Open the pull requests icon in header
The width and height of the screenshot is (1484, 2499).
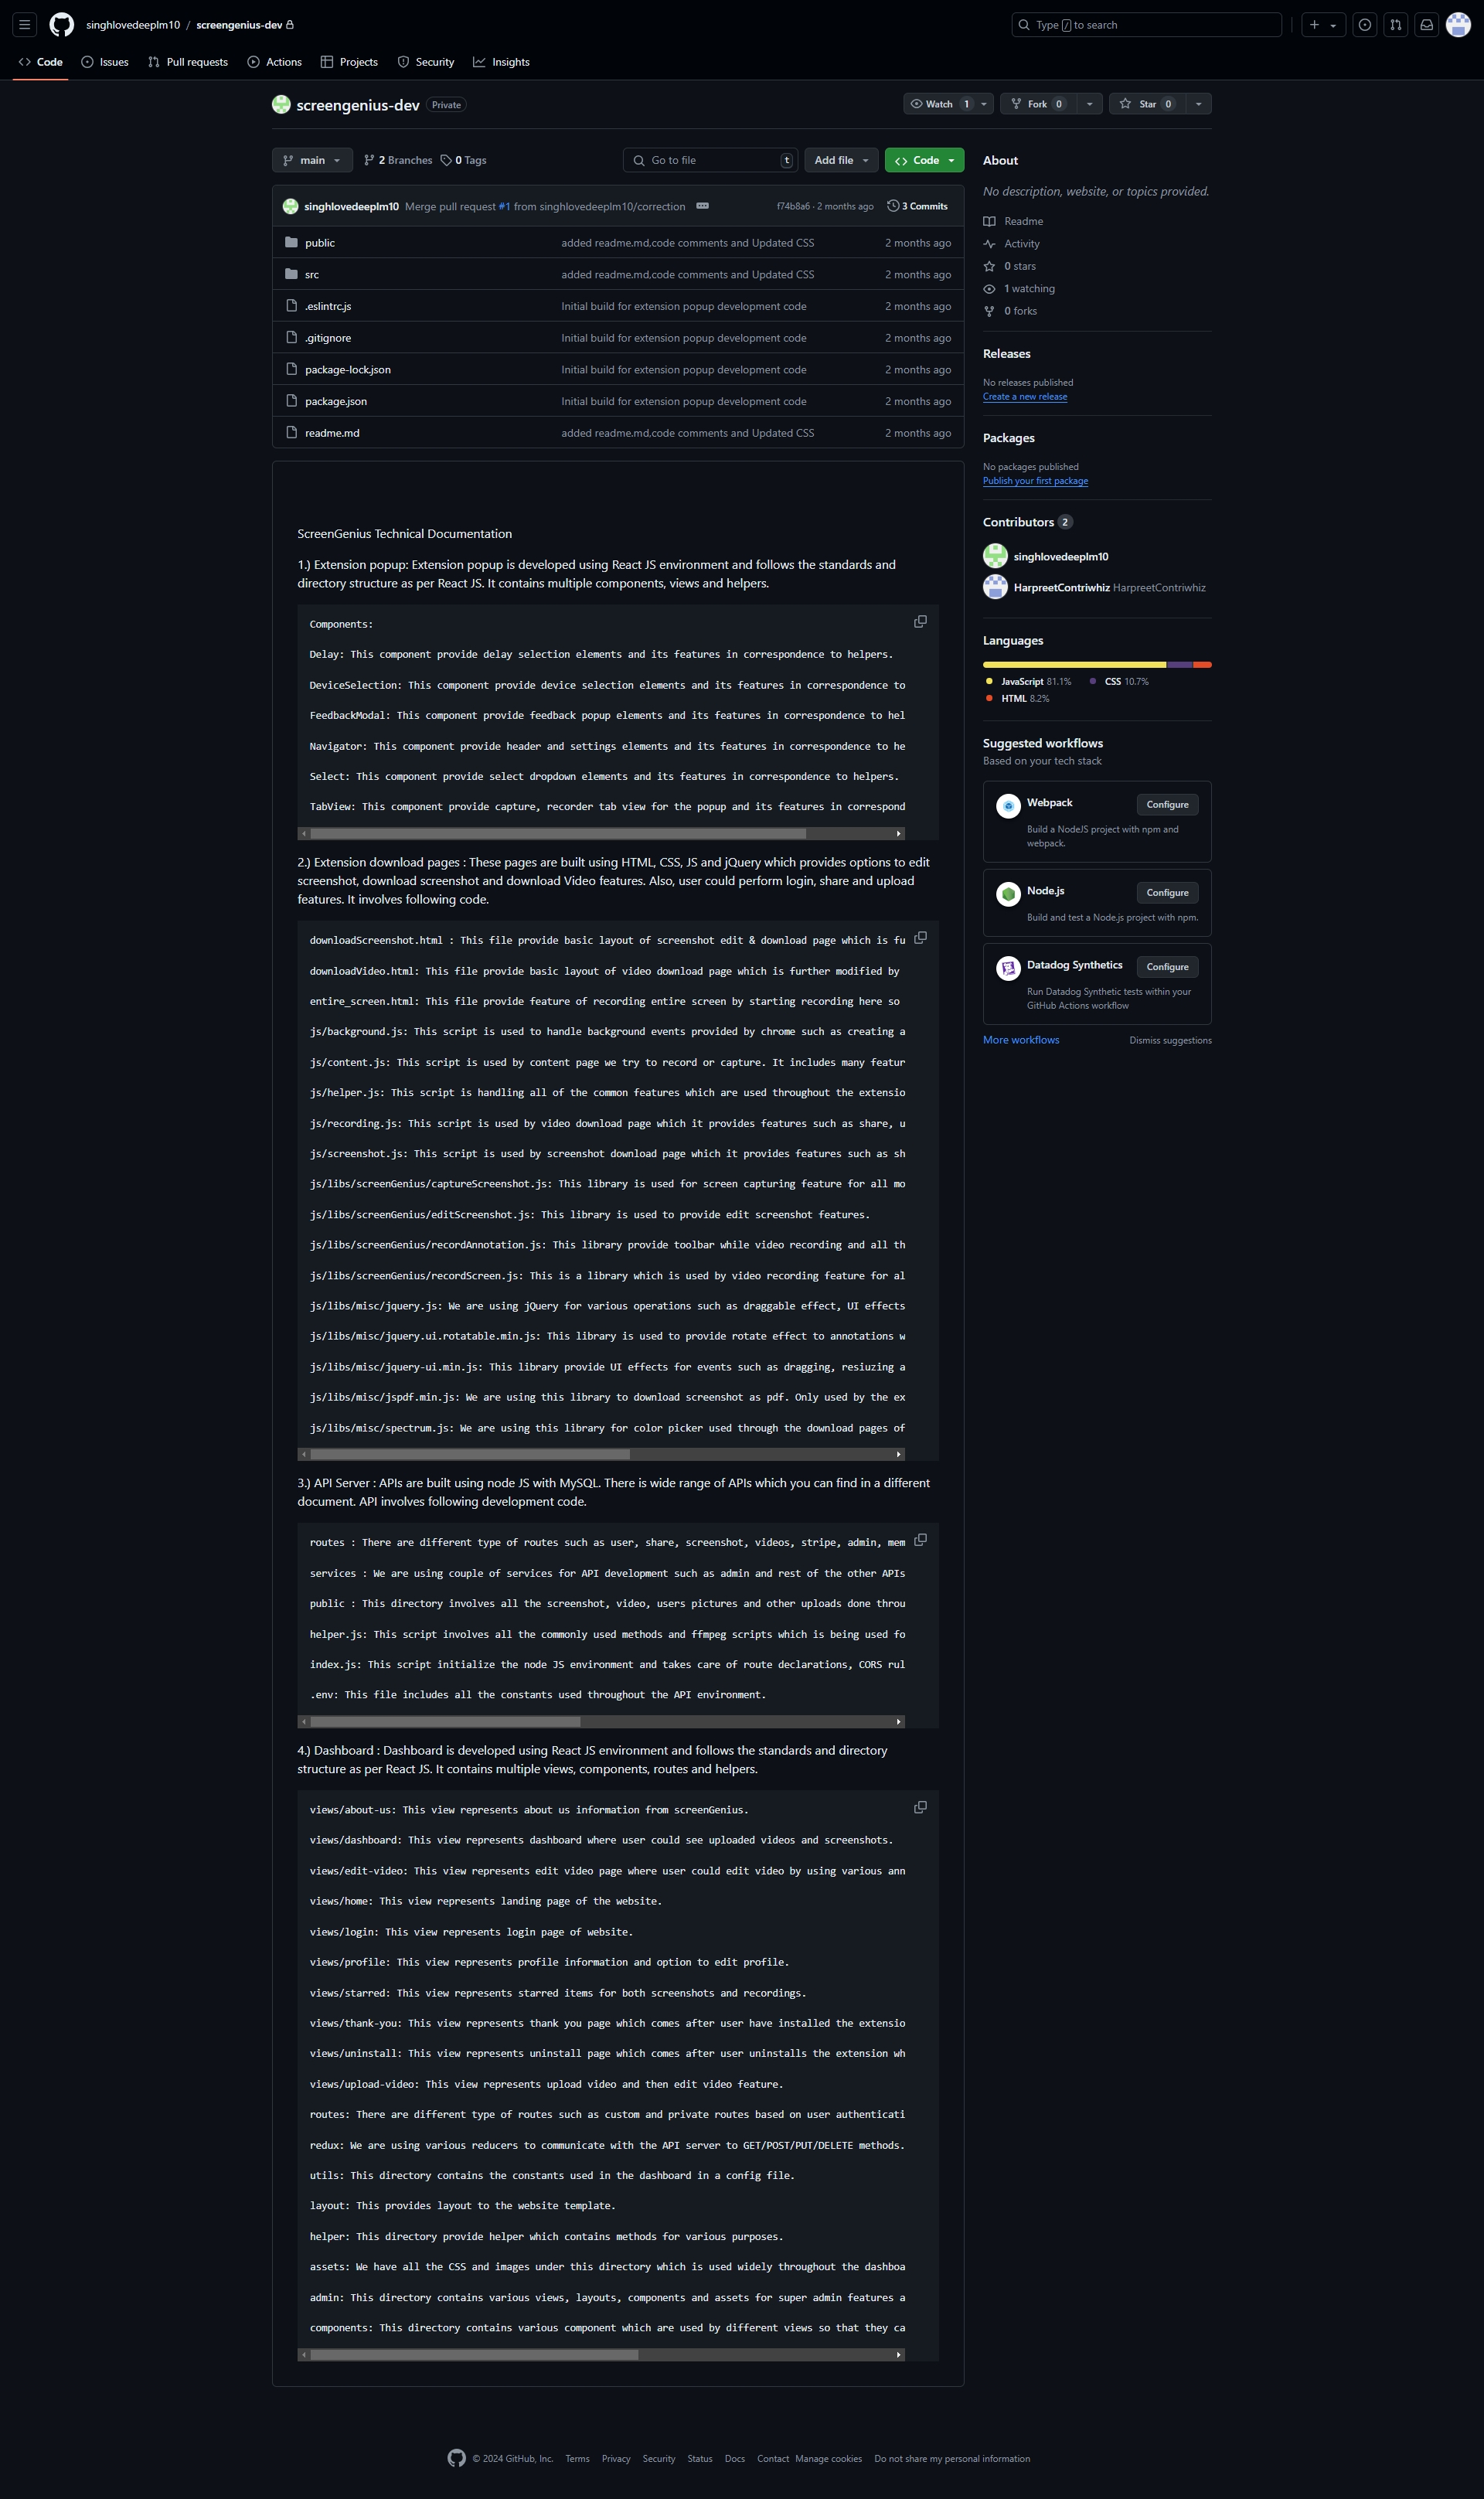coord(1396,25)
